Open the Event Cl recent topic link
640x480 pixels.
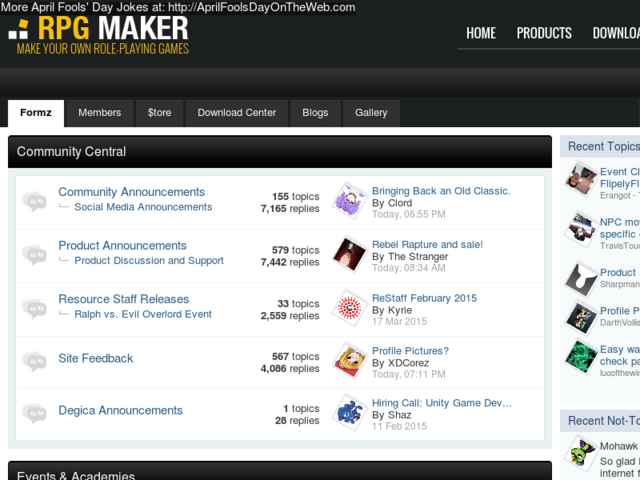(x=620, y=178)
